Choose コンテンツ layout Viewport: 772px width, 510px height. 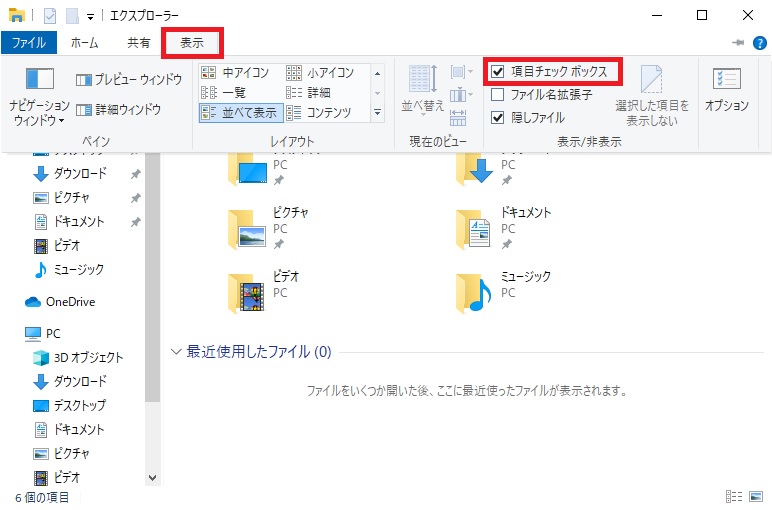point(319,113)
